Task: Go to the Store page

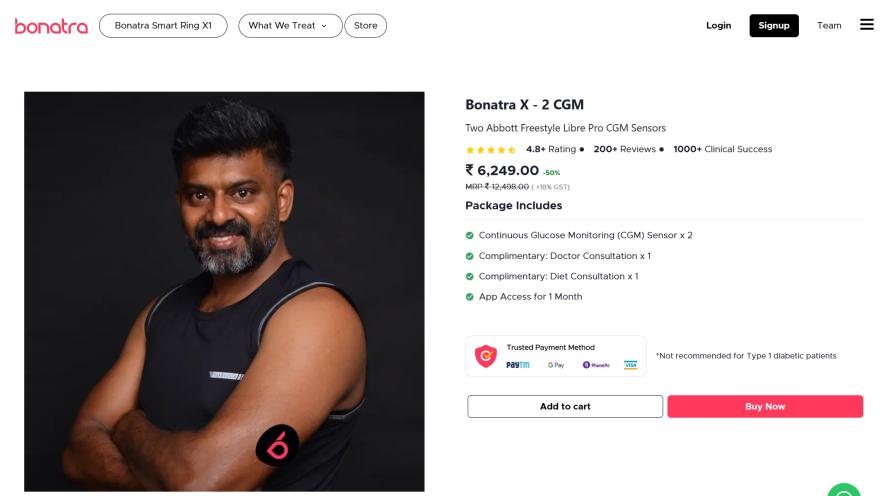Action: click(x=365, y=26)
